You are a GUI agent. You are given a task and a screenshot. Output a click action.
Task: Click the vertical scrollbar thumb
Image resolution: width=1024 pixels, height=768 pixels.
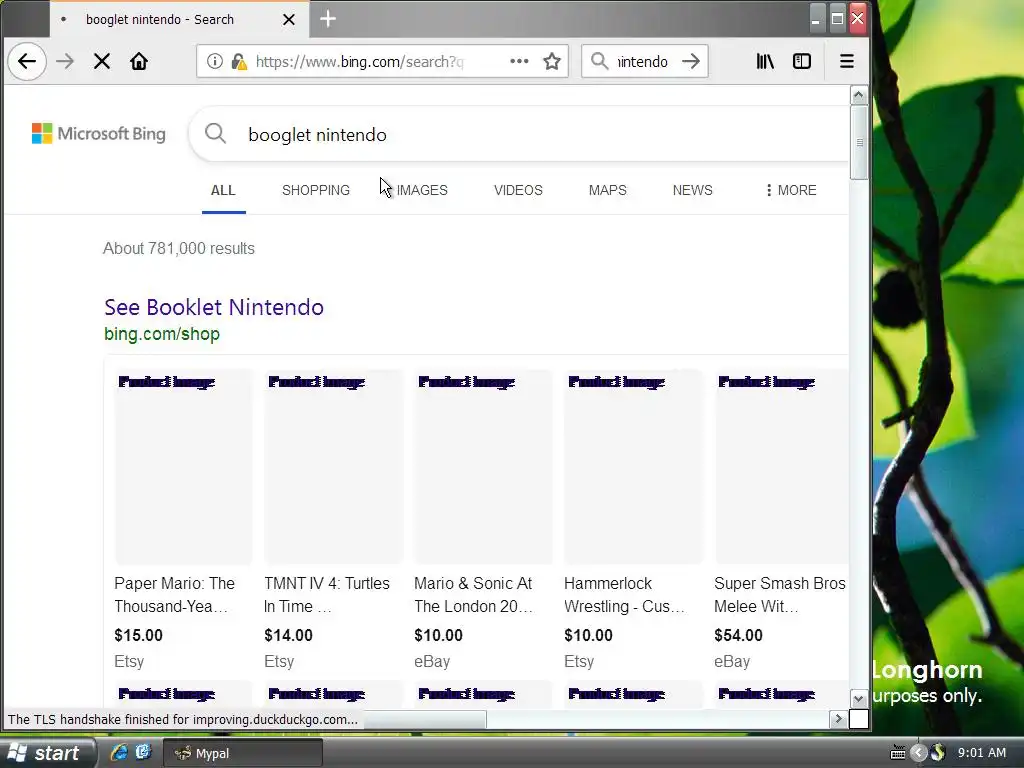859,142
